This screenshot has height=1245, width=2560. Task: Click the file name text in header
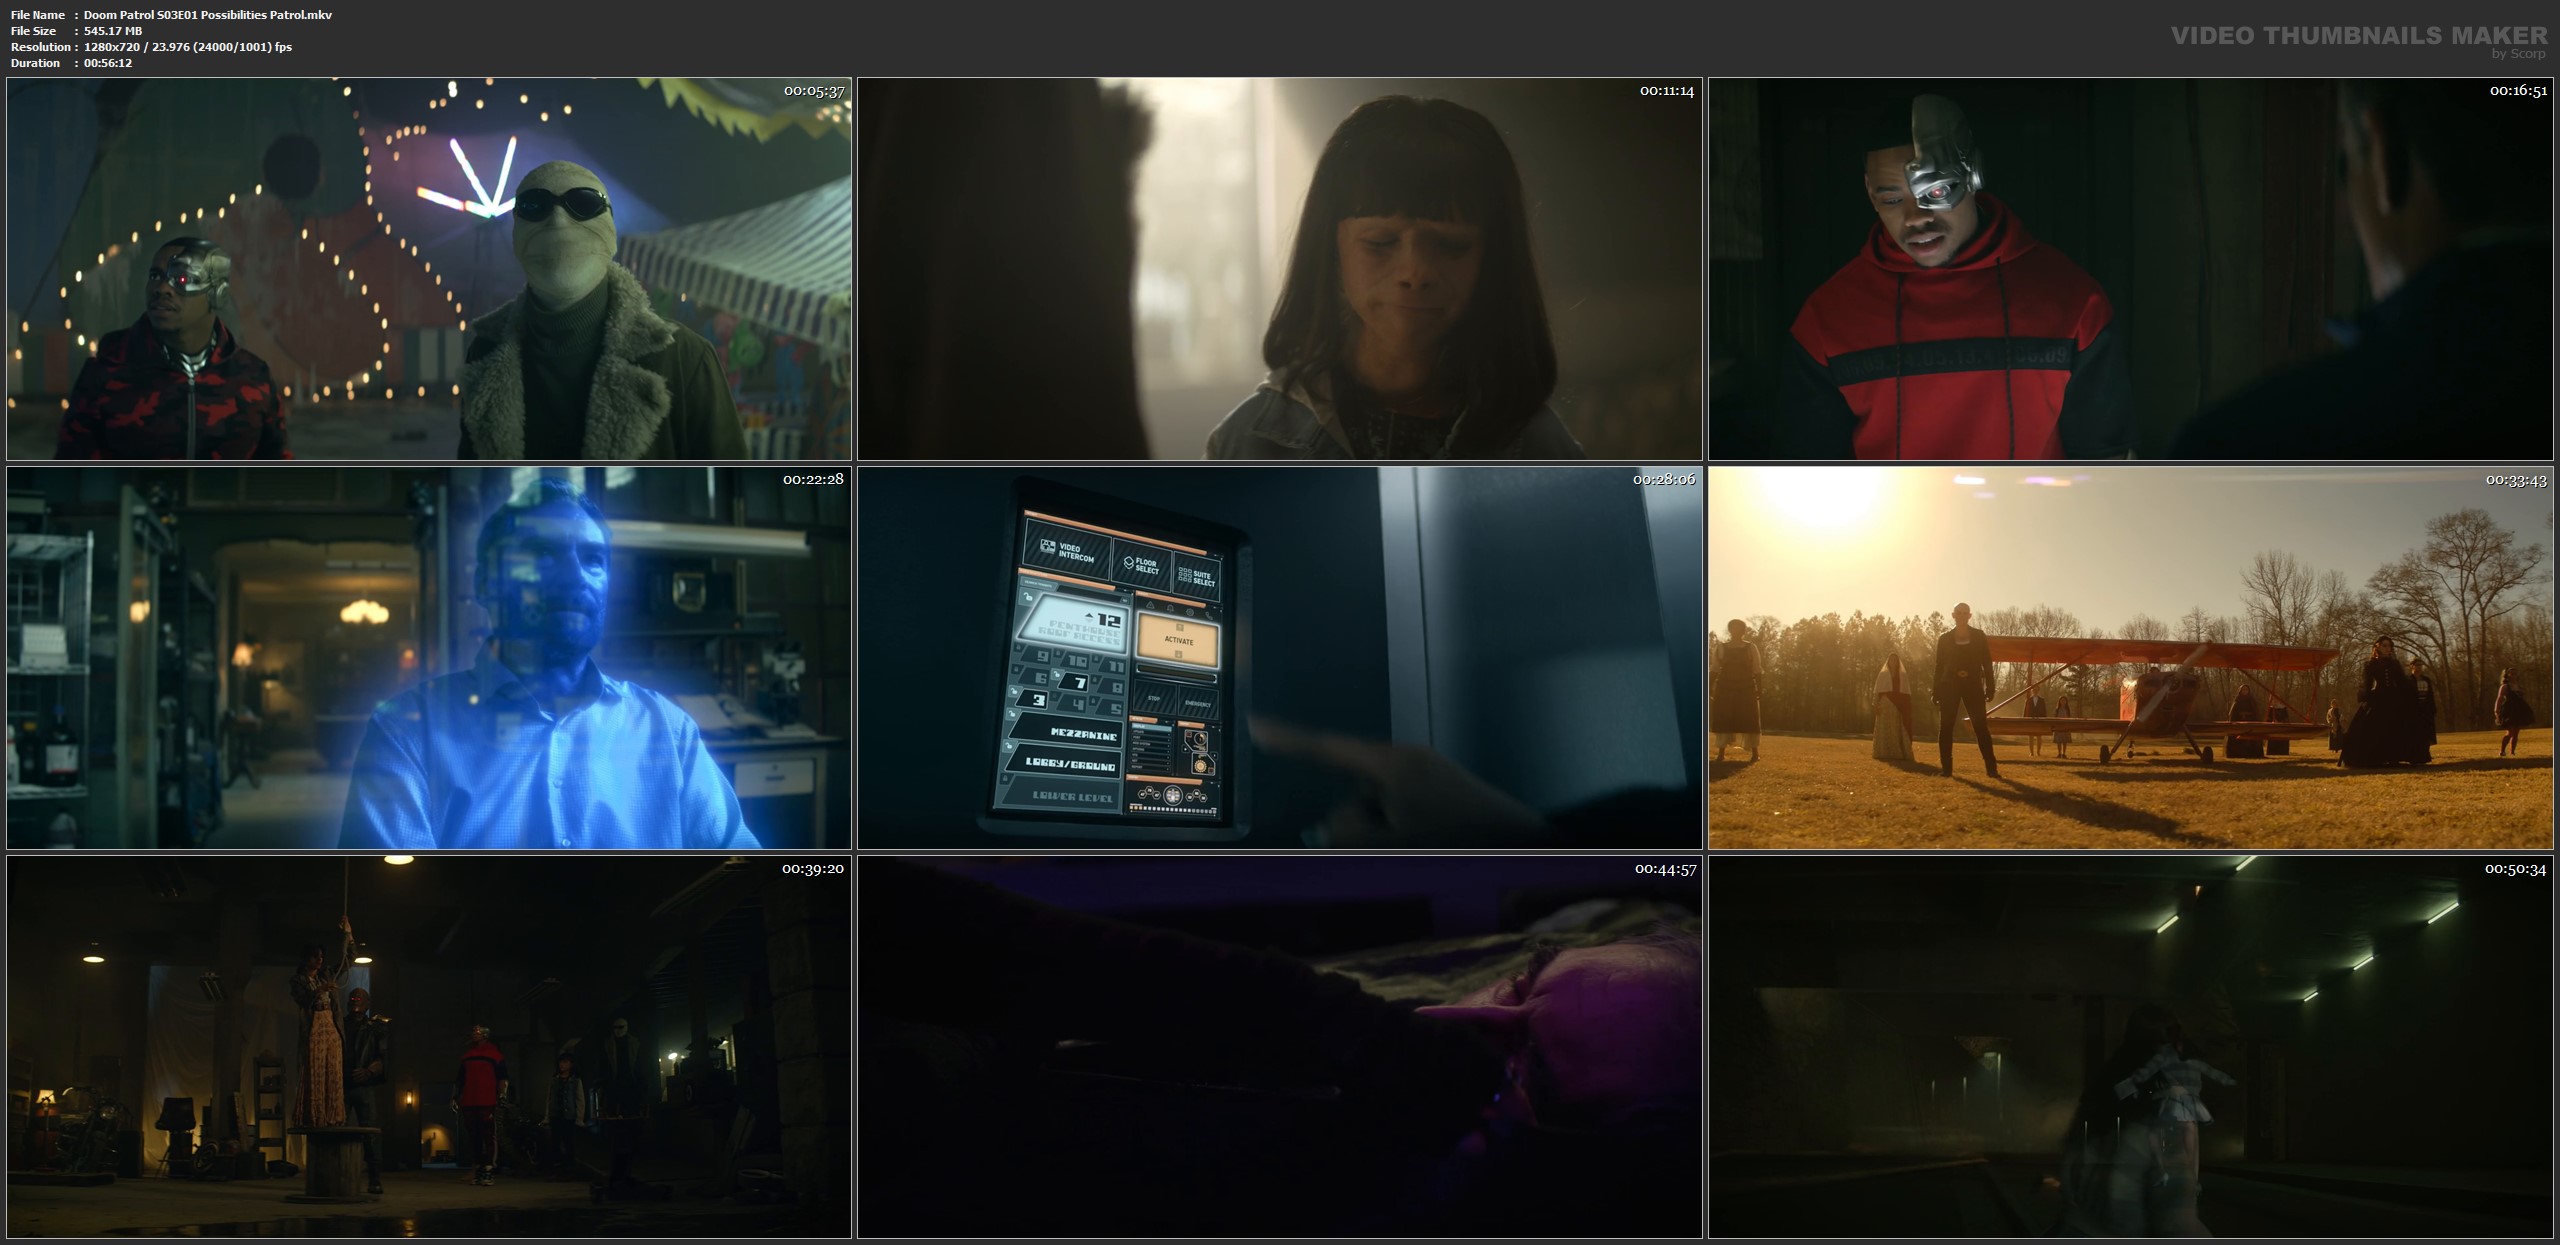207,15
